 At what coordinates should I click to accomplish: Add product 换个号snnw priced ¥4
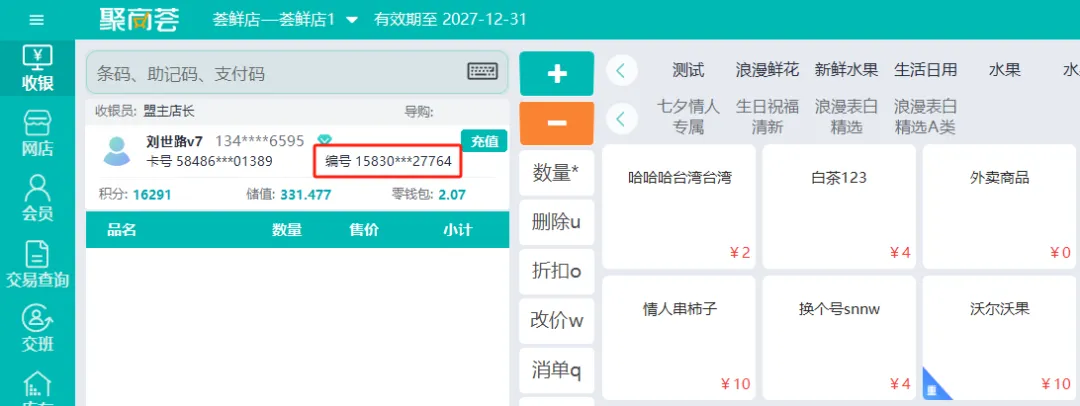tap(839, 338)
